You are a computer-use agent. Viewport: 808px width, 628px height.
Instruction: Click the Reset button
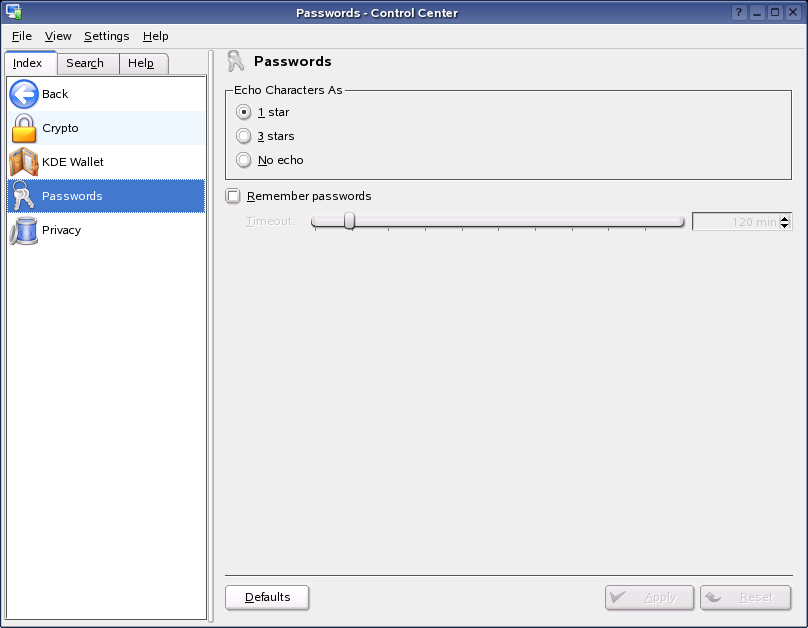tap(745, 598)
